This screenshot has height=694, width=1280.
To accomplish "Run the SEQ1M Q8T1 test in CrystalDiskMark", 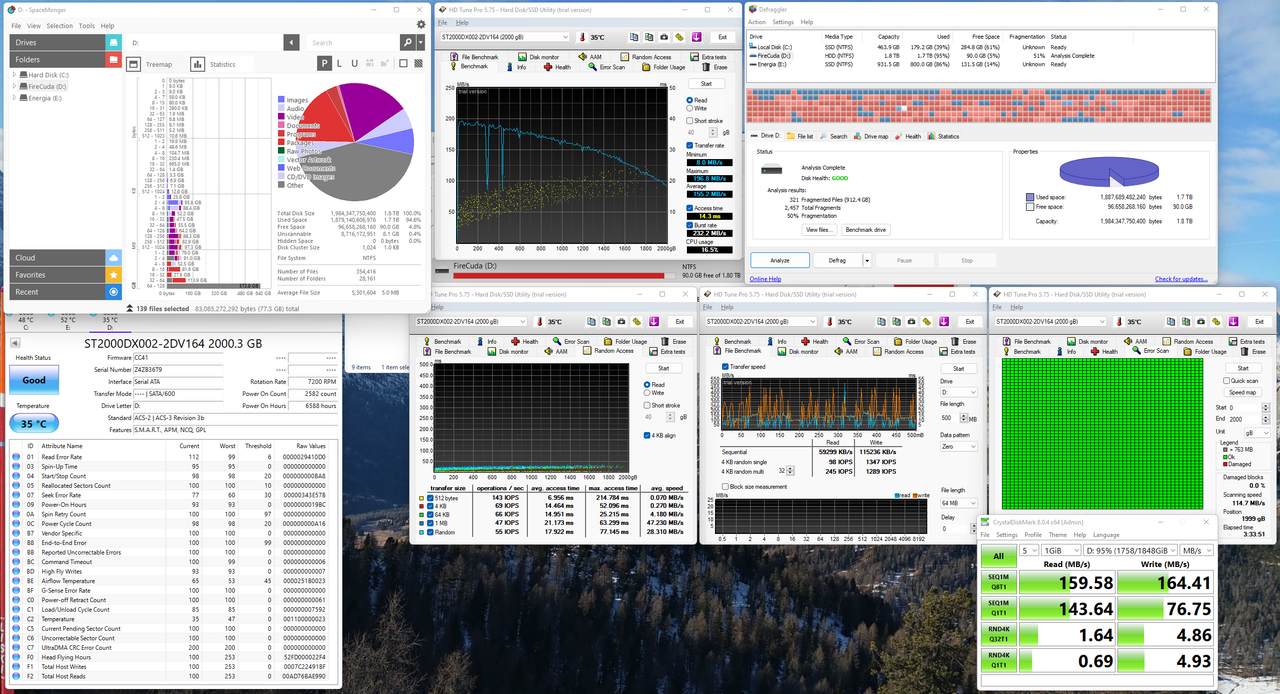I will 999,582.
